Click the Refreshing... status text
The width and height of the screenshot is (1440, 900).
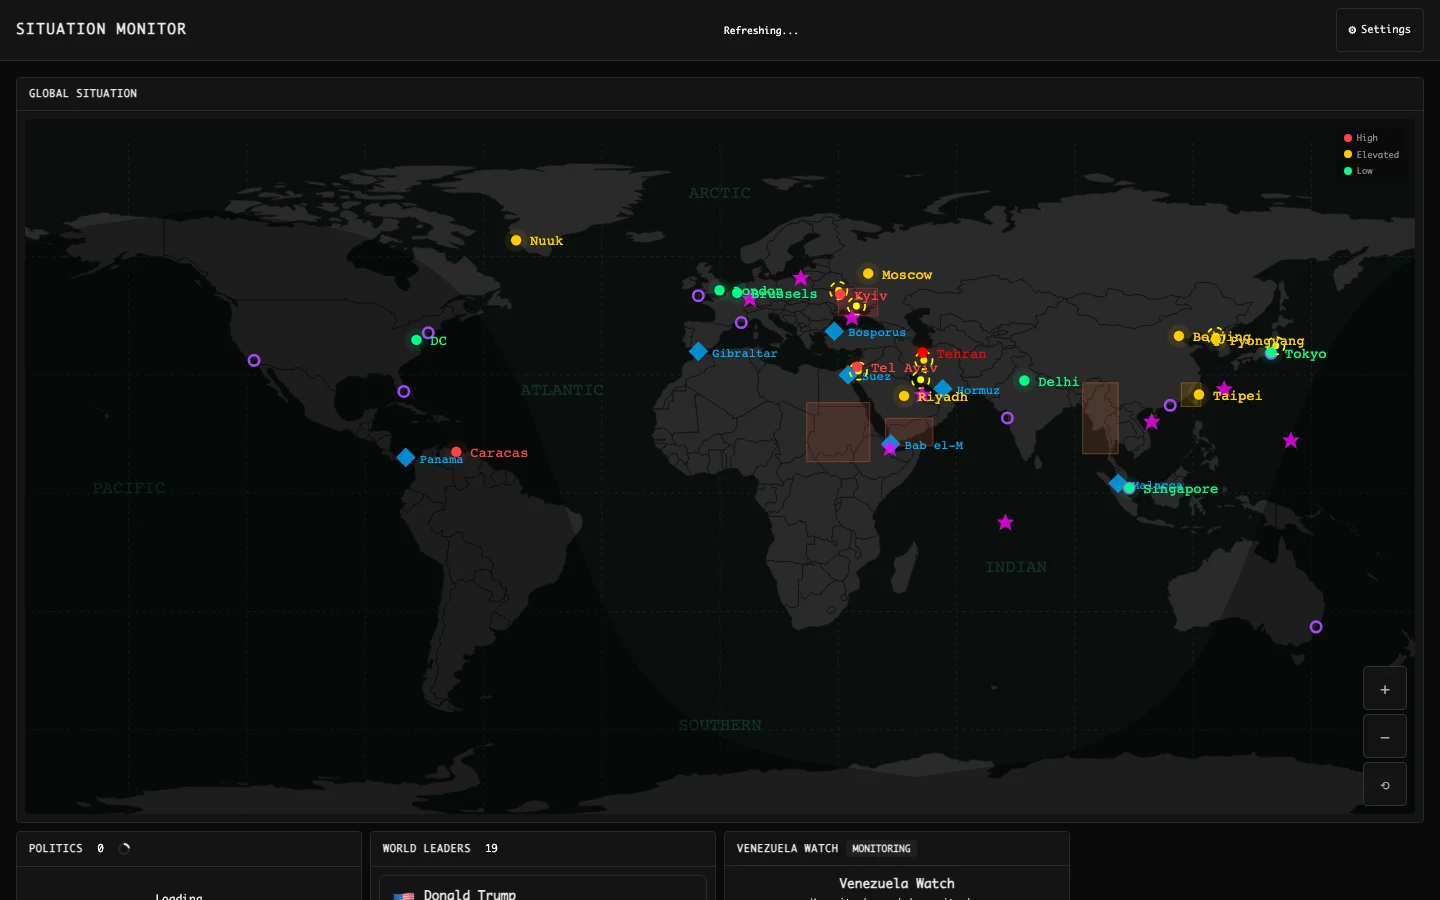761,30
